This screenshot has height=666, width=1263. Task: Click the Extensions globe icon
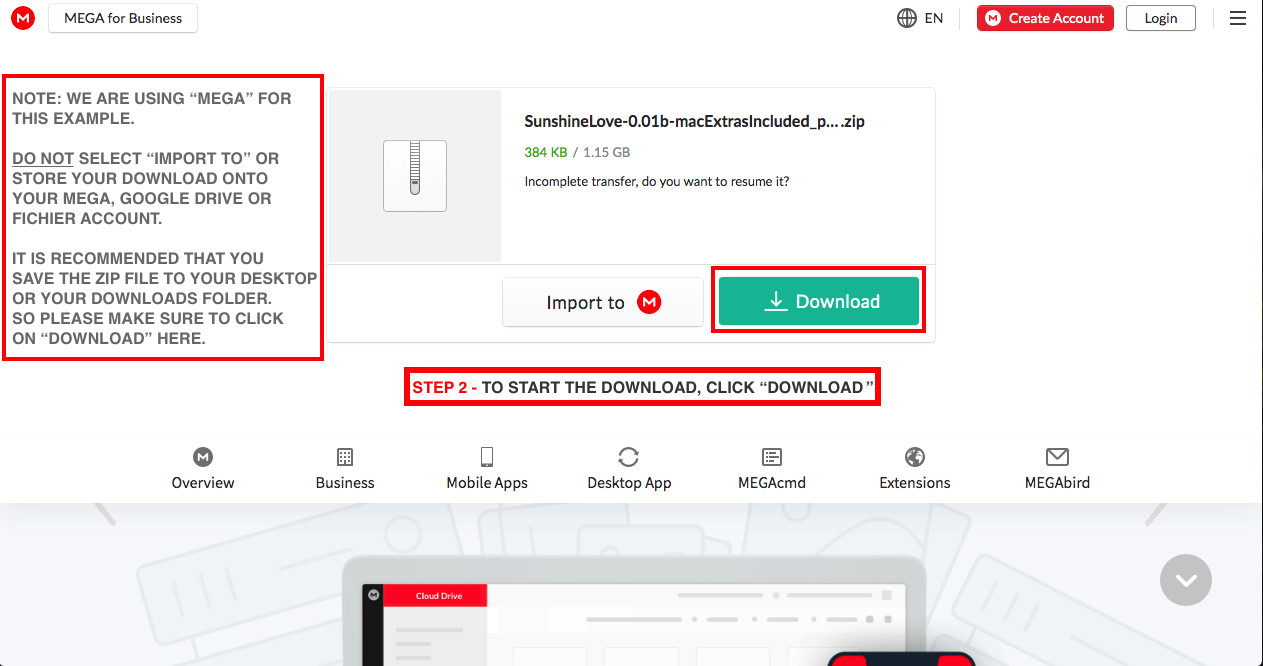915,457
